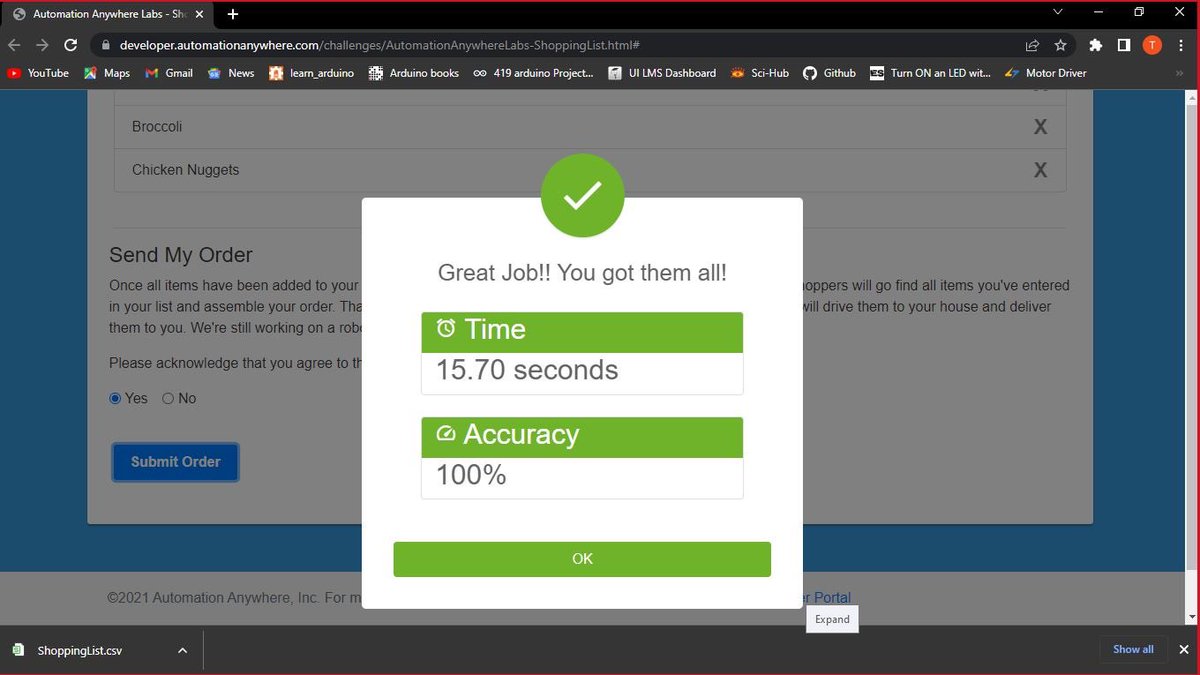Open the Turn ON an LED bookmark
The image size is (1200, 675).
click(930, 73)
